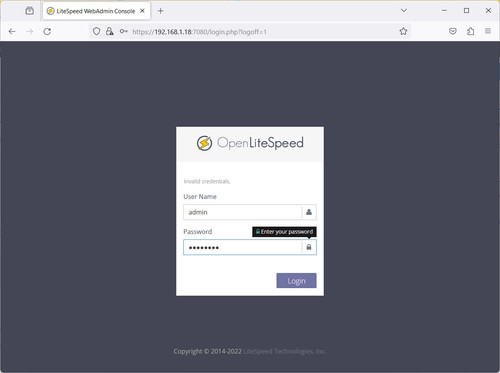
Task: Open saved logins key icon in address bar
Action: pyautogui.click(x=124, y=31)
